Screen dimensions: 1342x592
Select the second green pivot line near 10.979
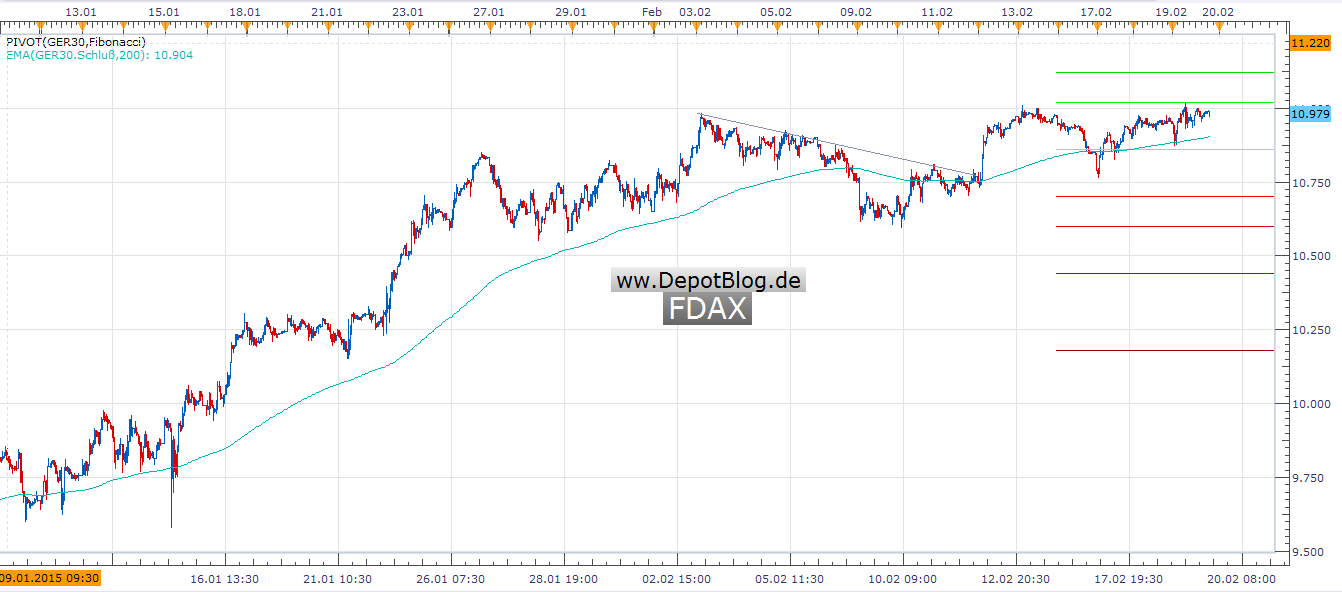tap(1164, 102)
